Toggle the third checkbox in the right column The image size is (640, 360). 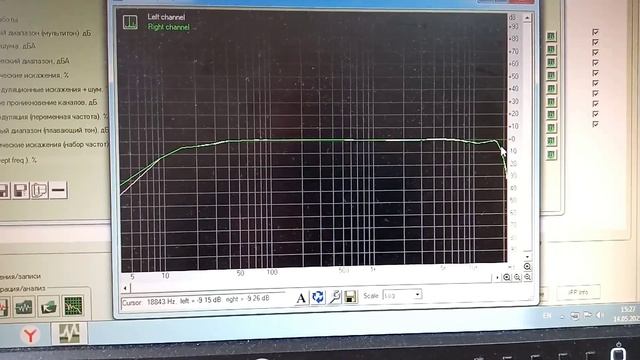tap(595, 52)
